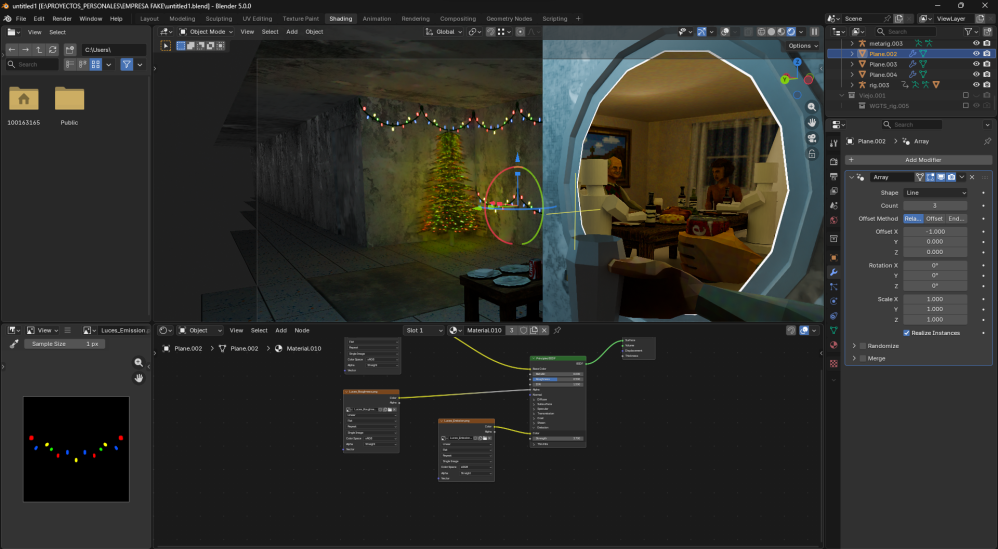This screenshot has height=549, width=998.
Task: Switch to the Compositing workspace tab
Action: click(458, 18)
